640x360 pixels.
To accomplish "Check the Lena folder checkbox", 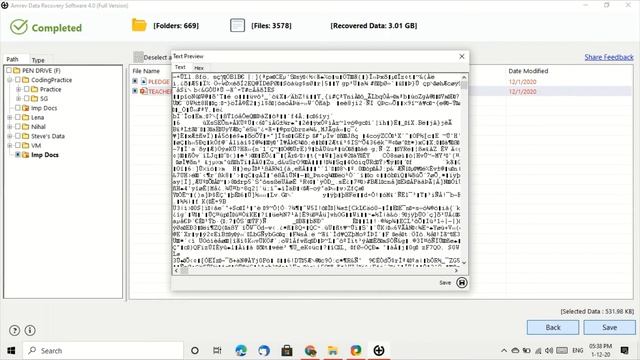I will tap(18, 117).
